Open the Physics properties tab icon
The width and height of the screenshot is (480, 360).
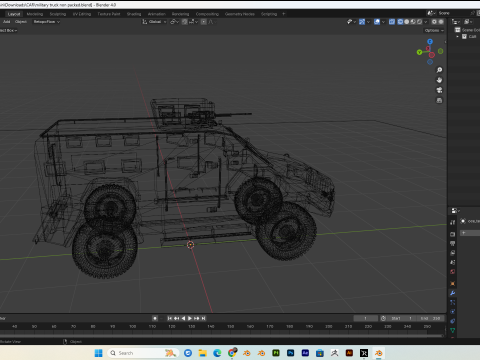point(453,312)
